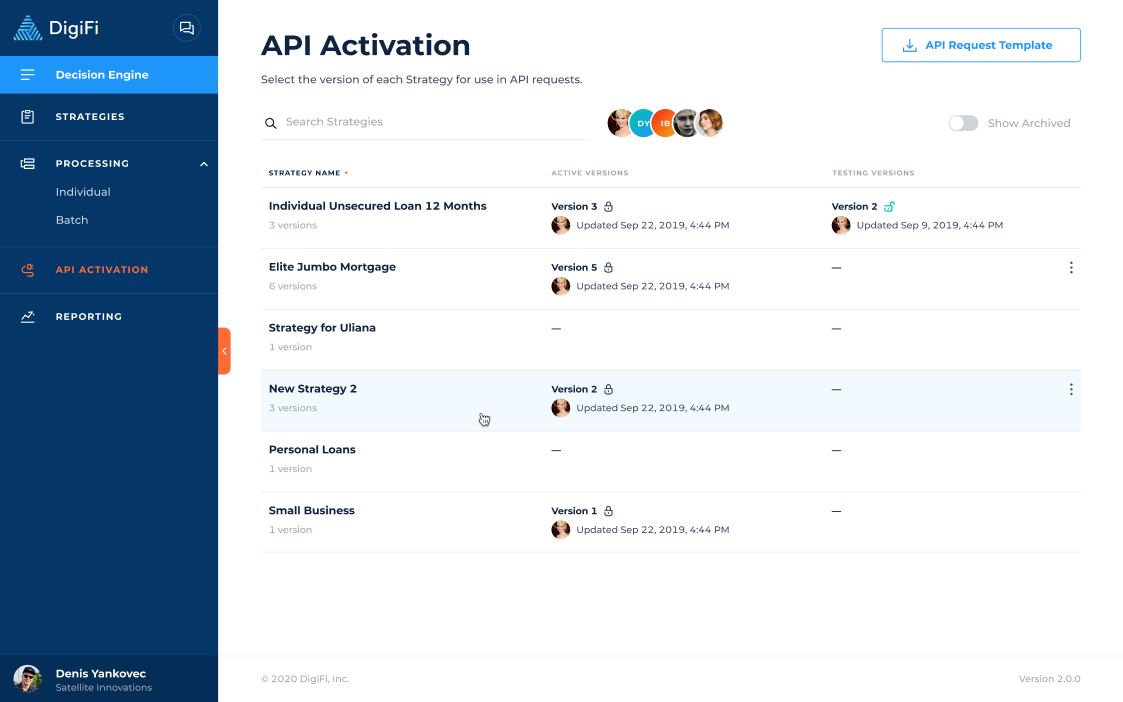Click Version 1 of Small Business
1123x702 pixels.
point(574,511)
